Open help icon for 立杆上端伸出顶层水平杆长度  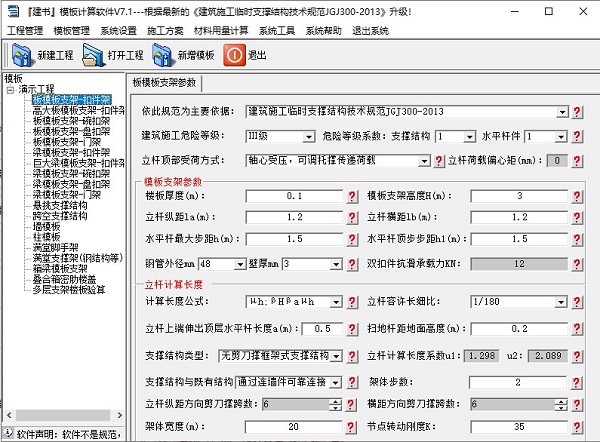(352, 329)
